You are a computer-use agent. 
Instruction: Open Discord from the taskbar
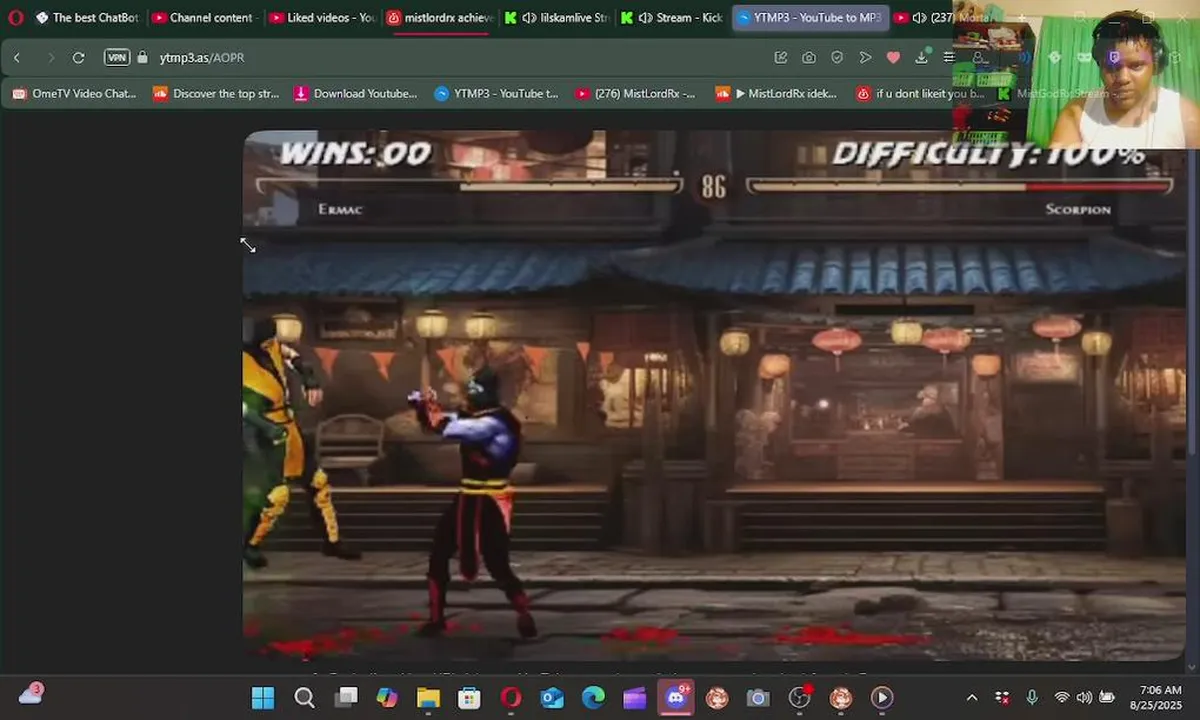click(676, 697)
